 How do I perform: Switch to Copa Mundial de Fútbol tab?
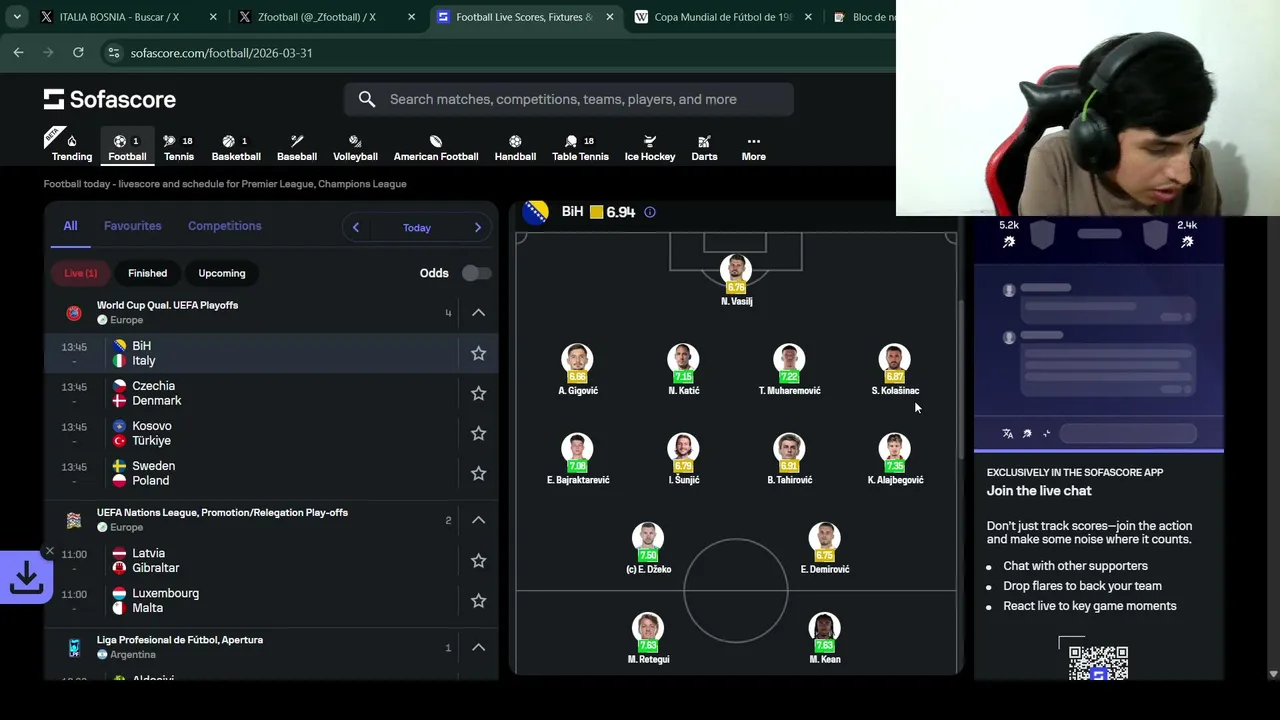720,17
